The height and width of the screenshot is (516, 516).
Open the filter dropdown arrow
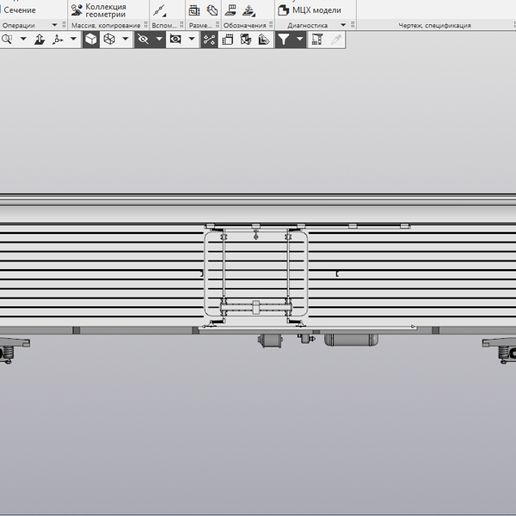tap(300, 39)
